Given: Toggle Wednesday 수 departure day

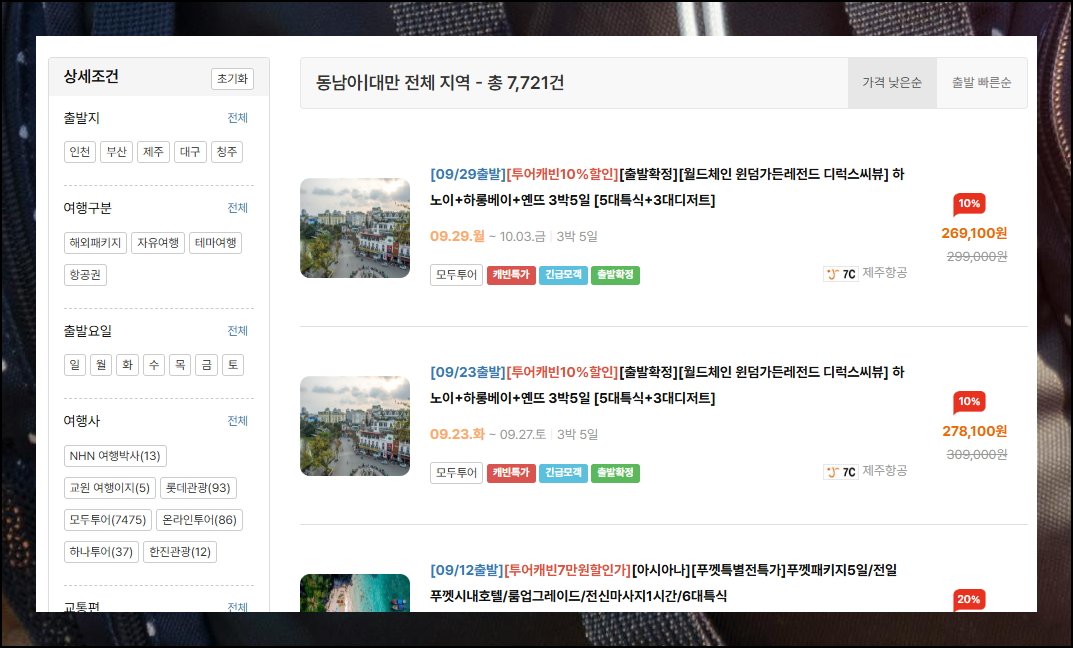Looking at the screenshot, I should [x=154, y=365].
